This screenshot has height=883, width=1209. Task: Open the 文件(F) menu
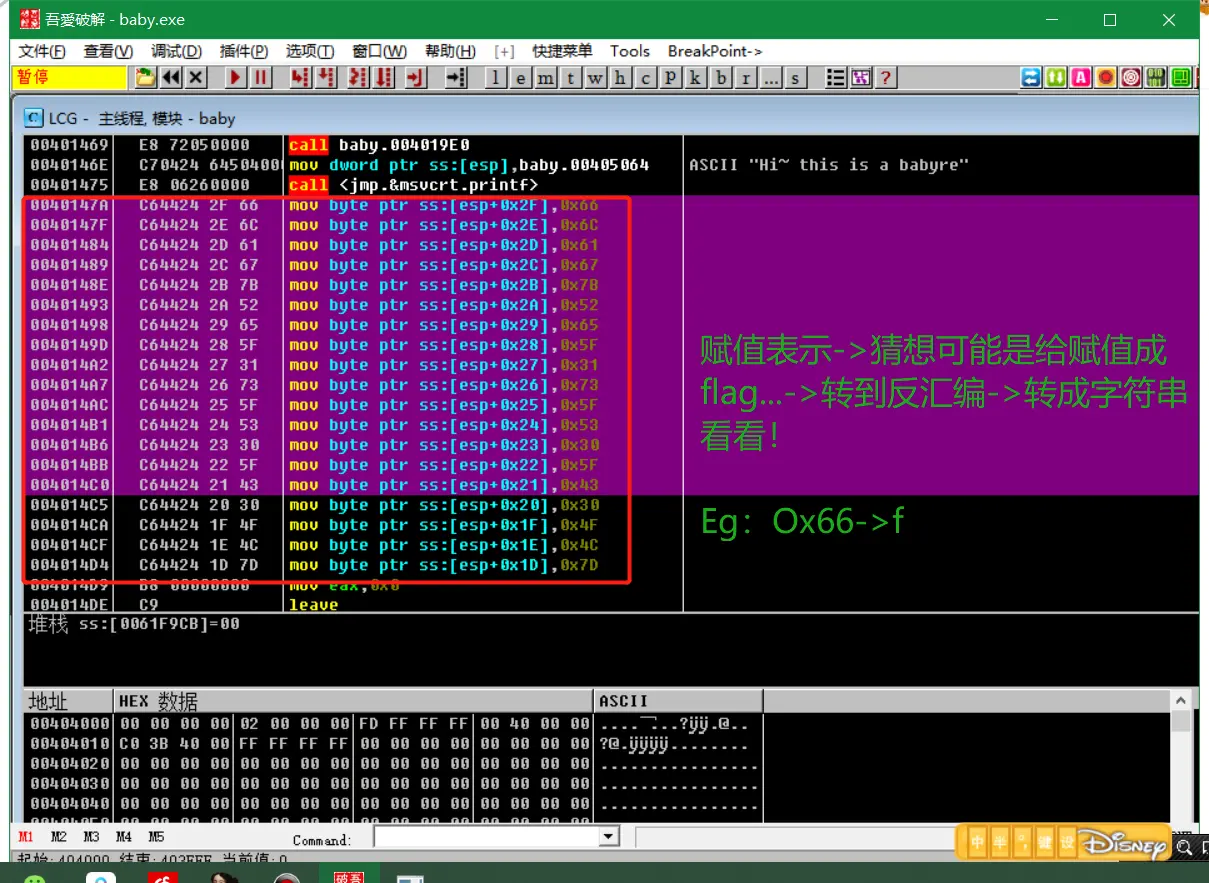[x=42, y=52]
